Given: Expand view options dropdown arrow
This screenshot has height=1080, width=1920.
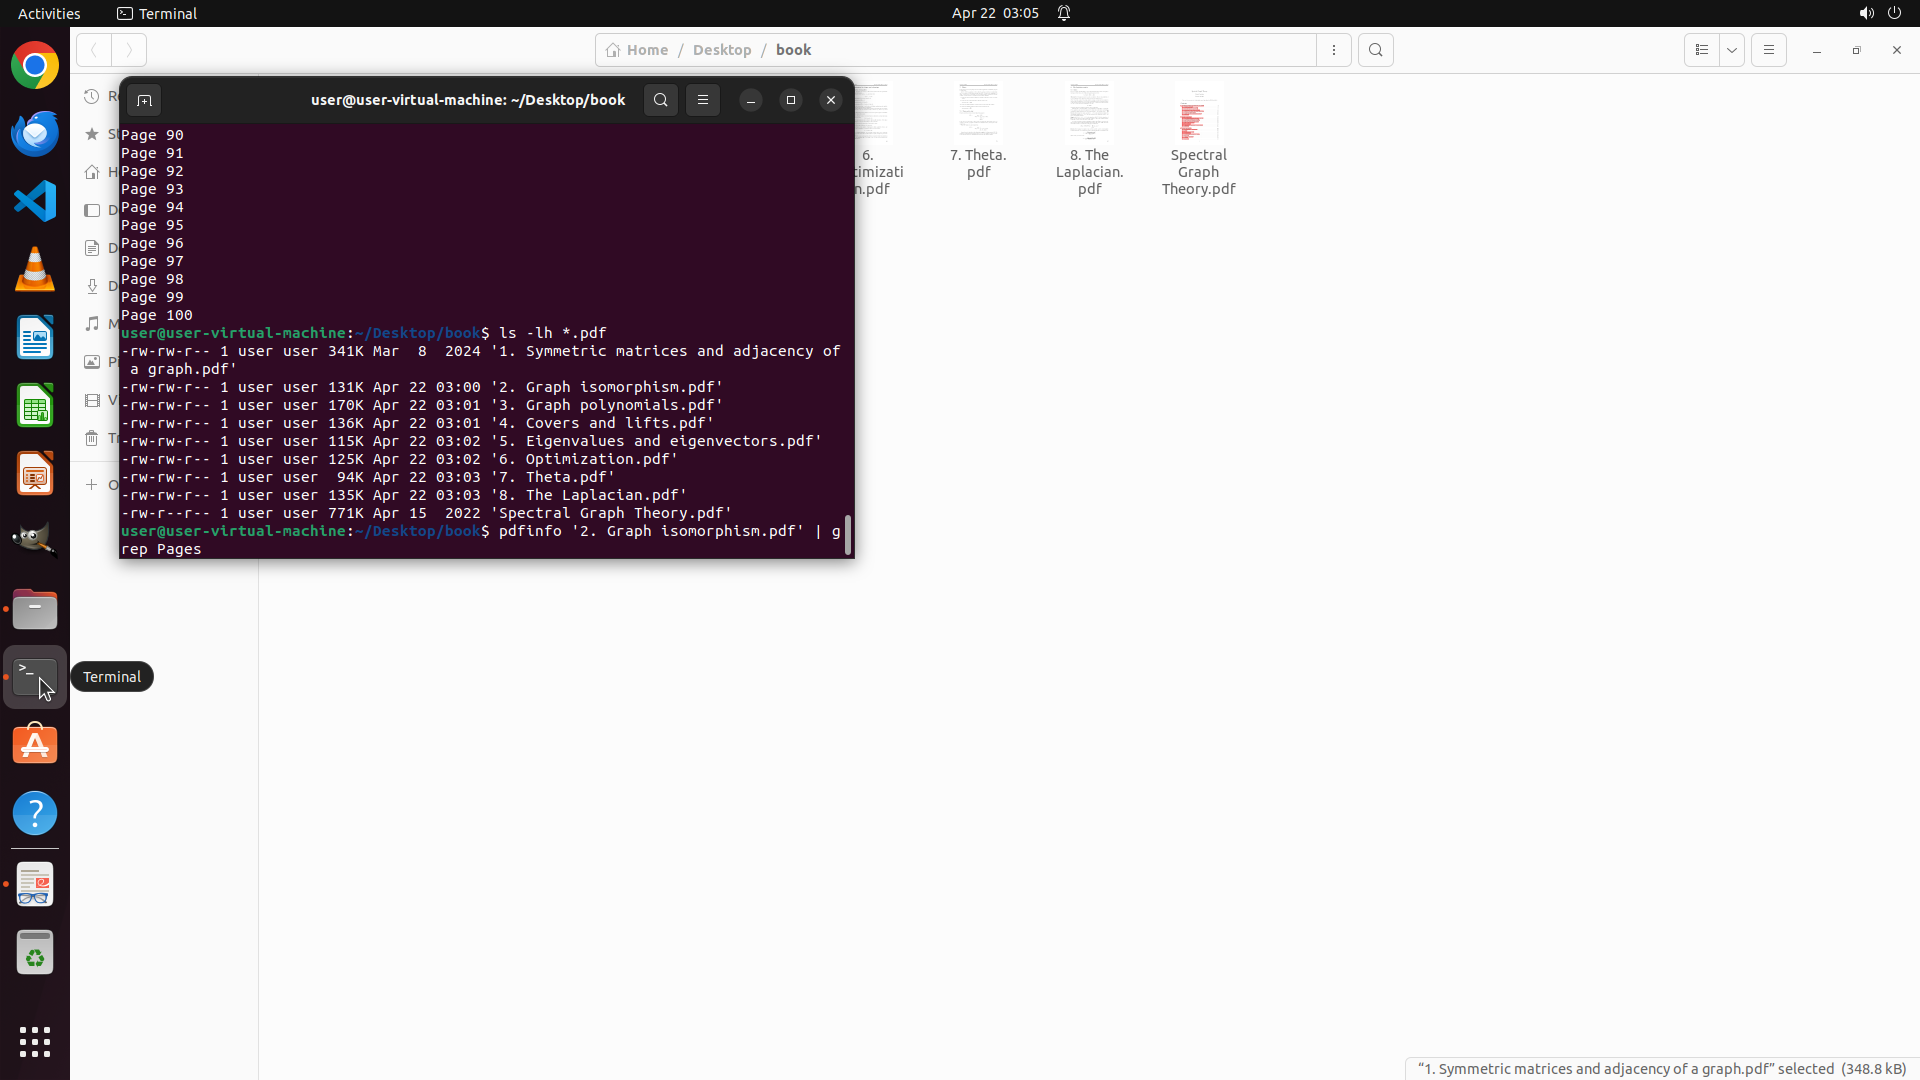Looking at the screenshot, I should pyautogui.click(x=1732, y=50).
